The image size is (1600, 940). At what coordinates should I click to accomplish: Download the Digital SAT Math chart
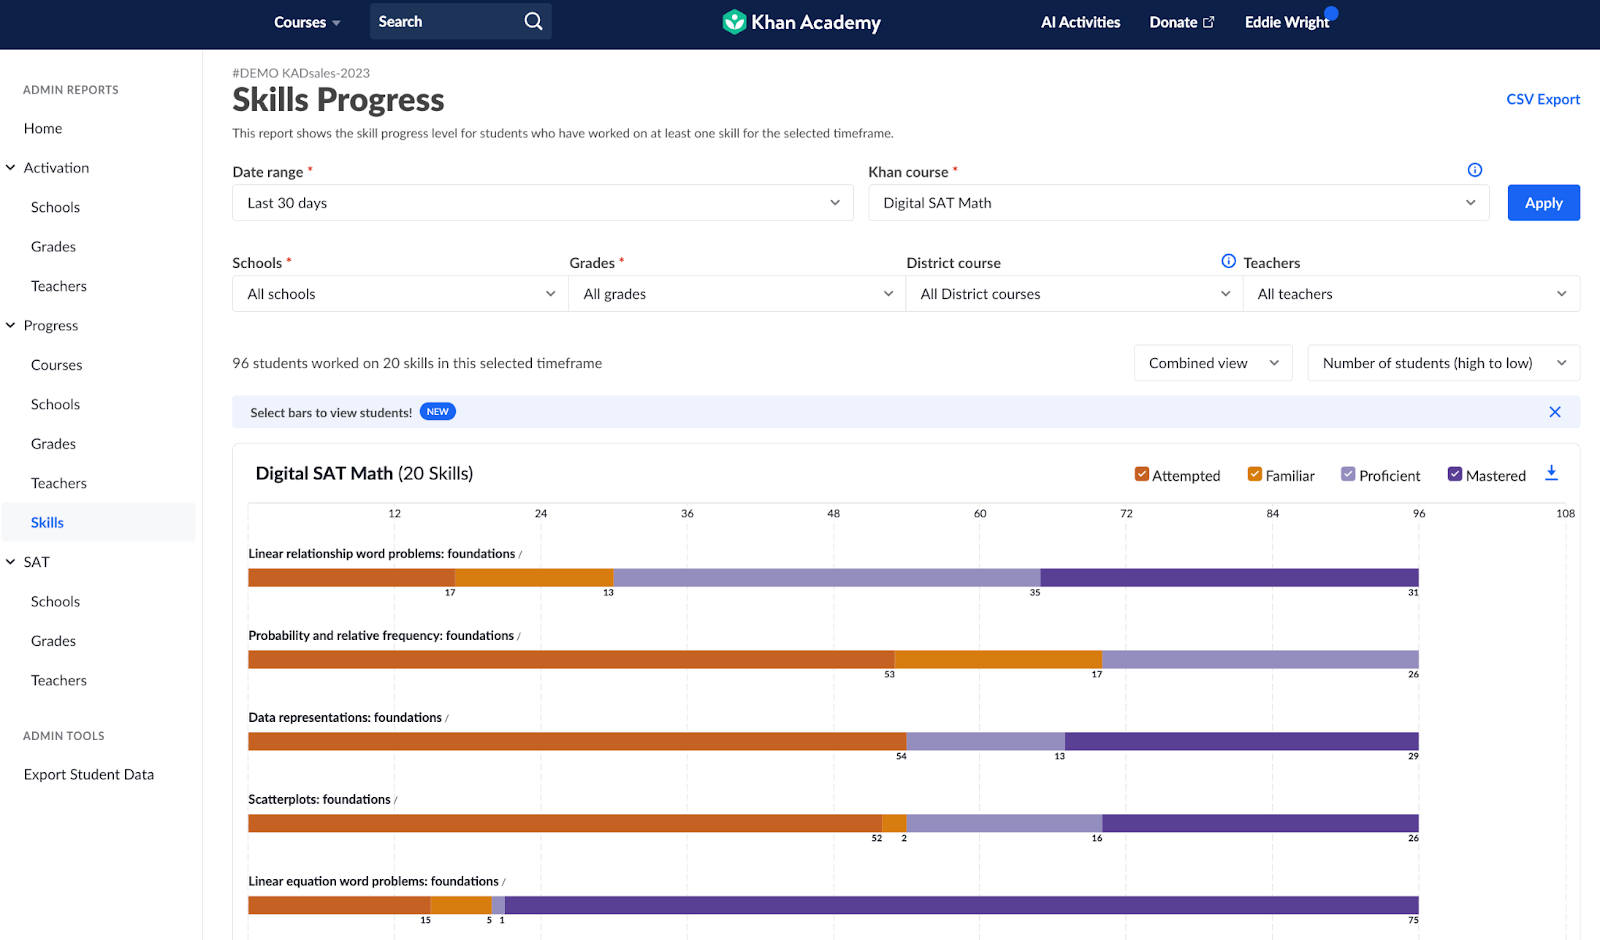pos(1552,473)
